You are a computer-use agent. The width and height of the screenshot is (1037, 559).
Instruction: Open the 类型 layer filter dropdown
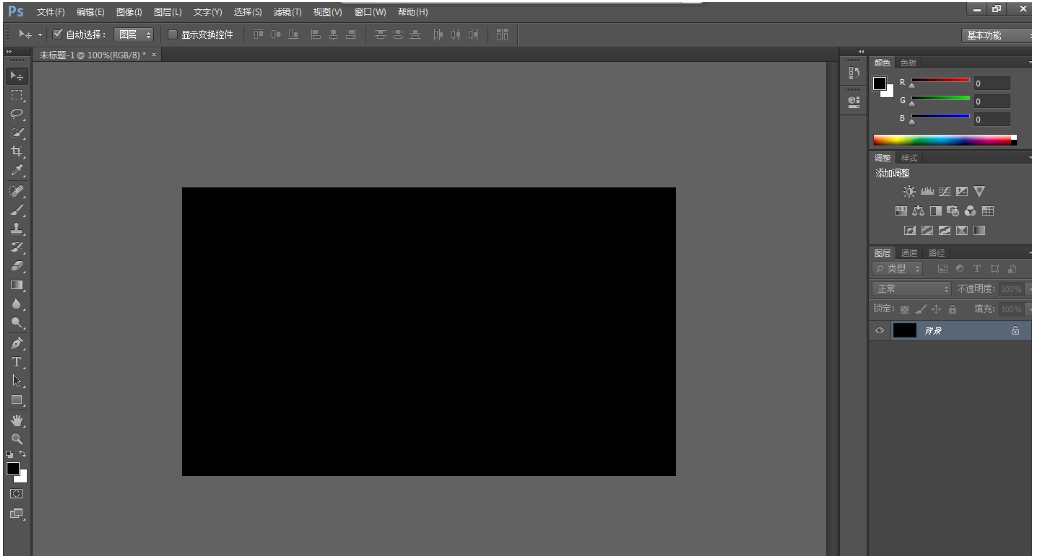pyautogui.click(x=898, y=269)
